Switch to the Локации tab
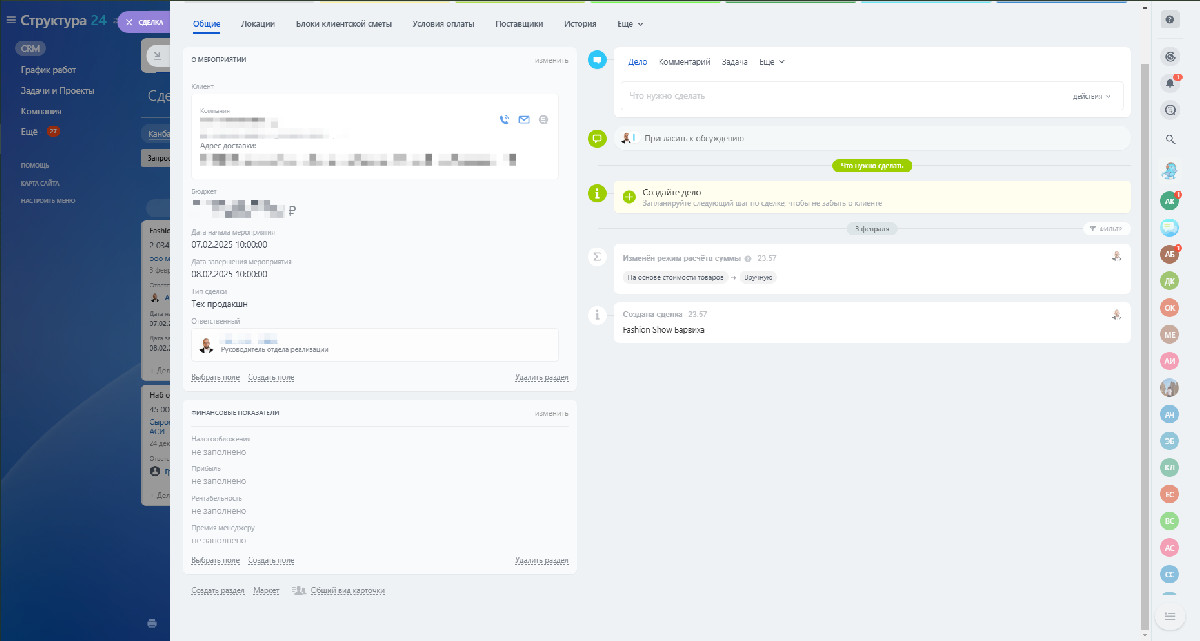 point(258,23)
